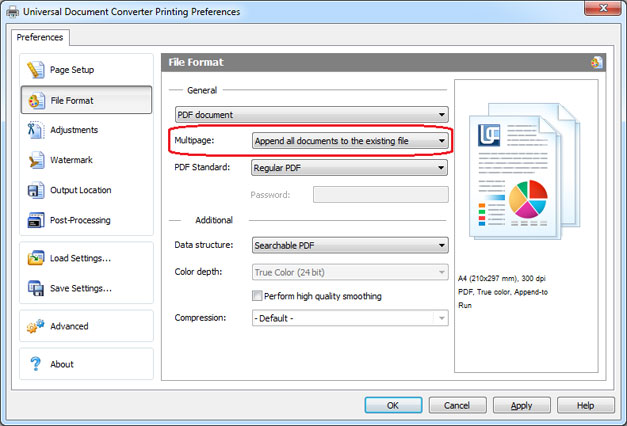Open the Multipage append documents dropdown
The width and height of the screenshot is (627, 426).
tap(350, 141)
